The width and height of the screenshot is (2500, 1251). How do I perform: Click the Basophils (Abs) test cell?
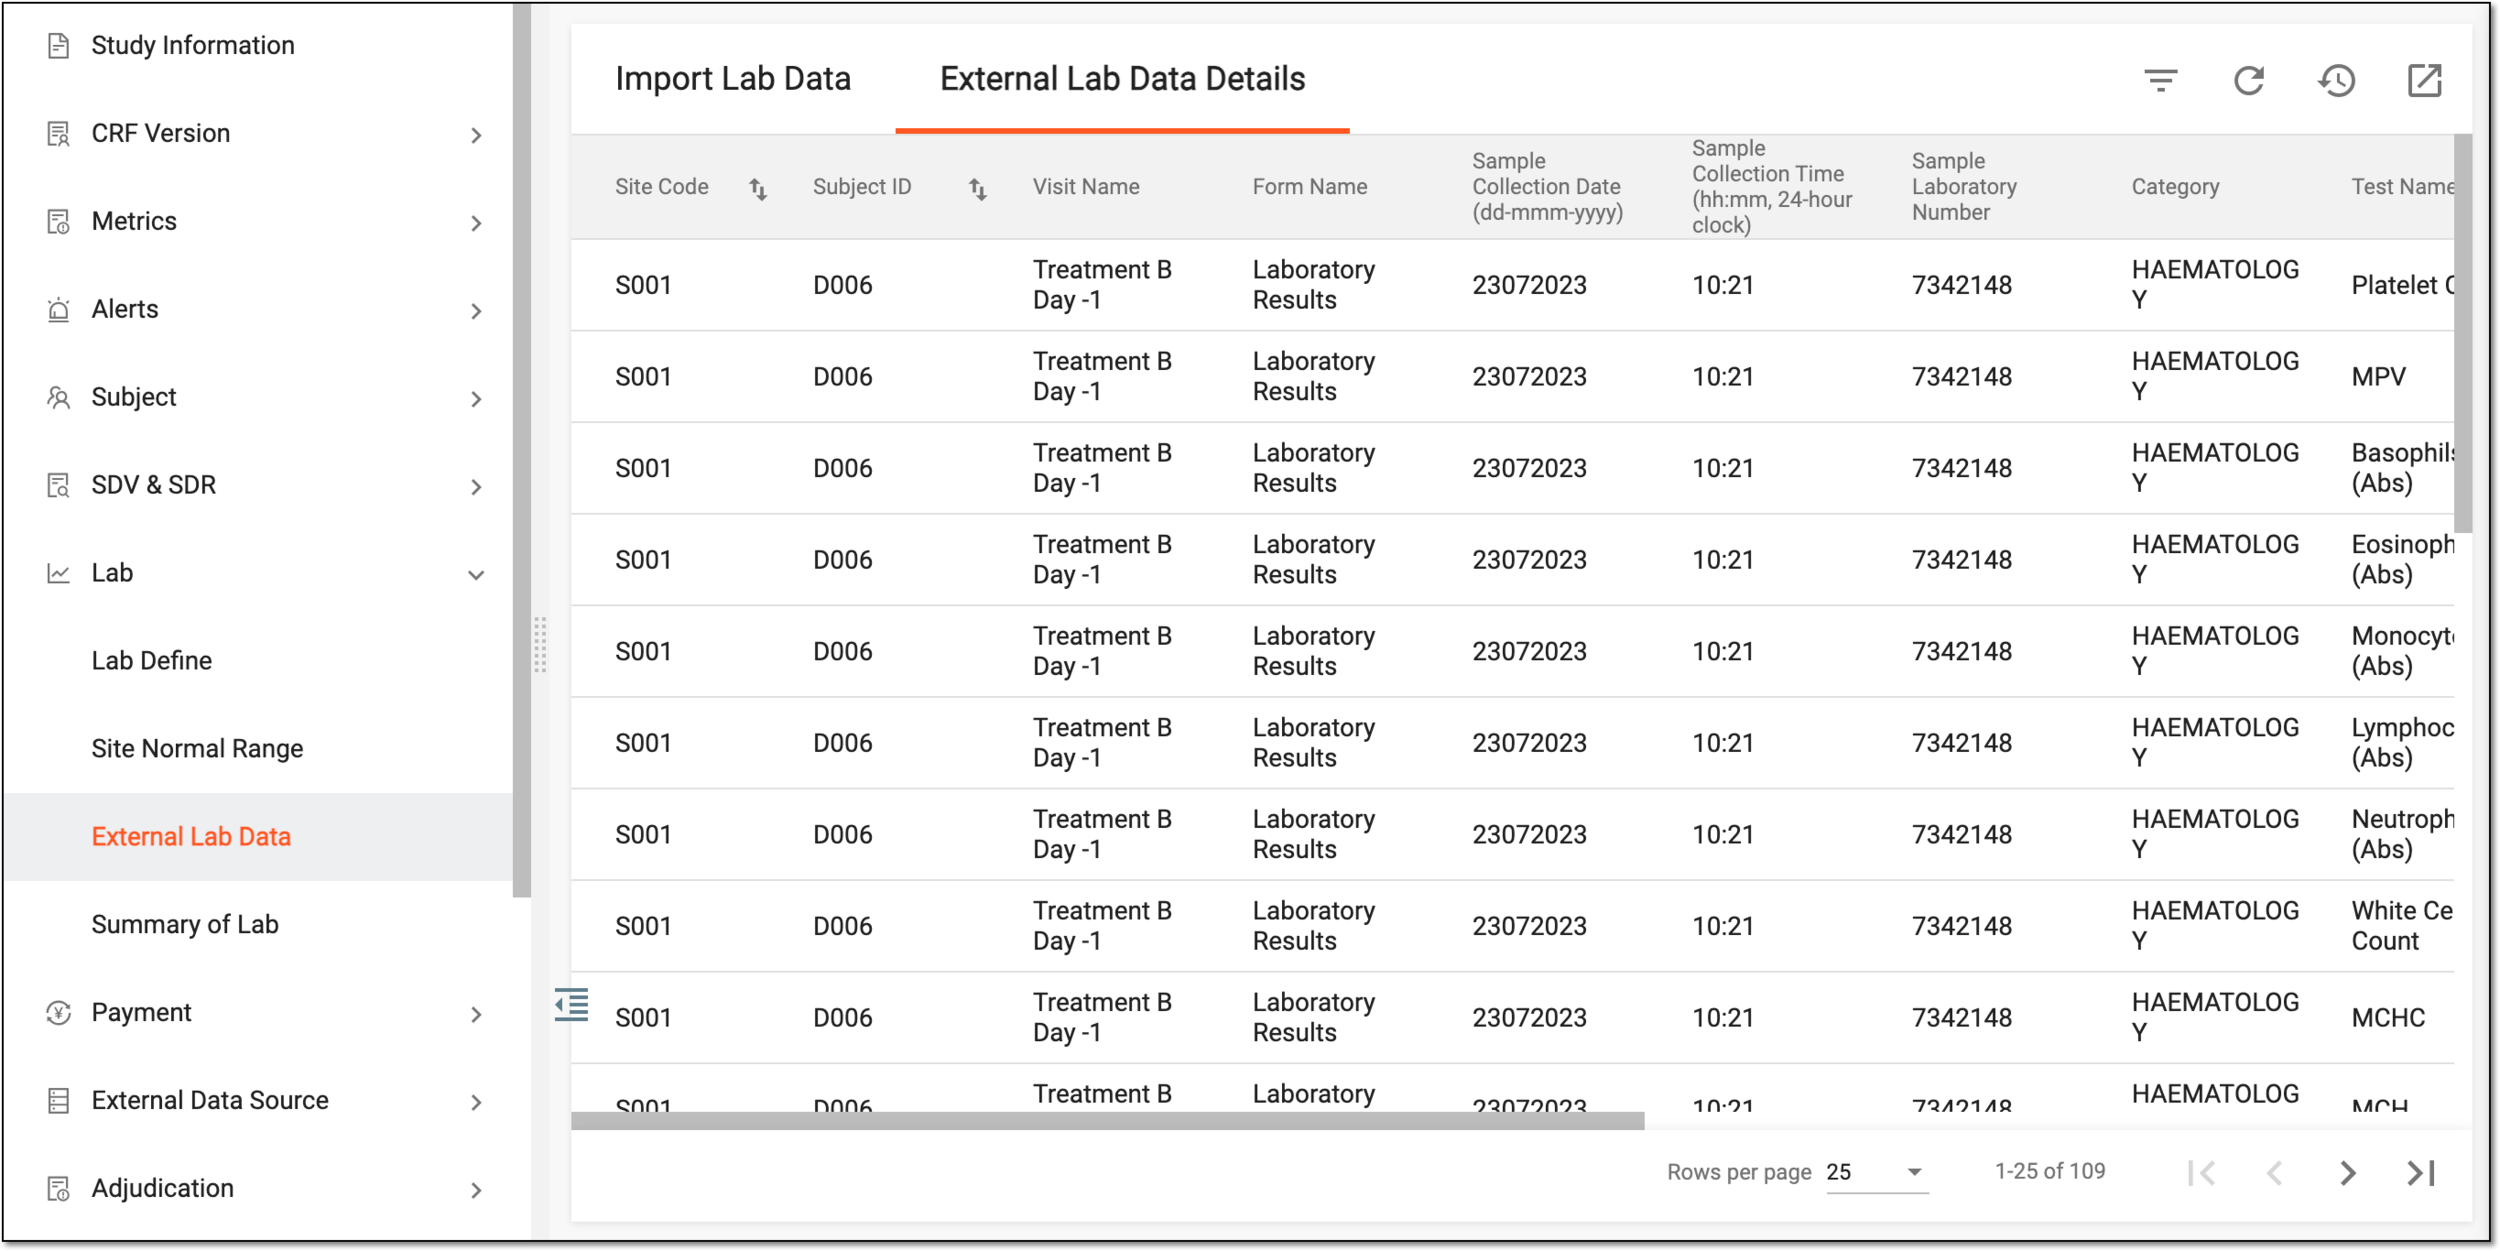coord(2401,468)
